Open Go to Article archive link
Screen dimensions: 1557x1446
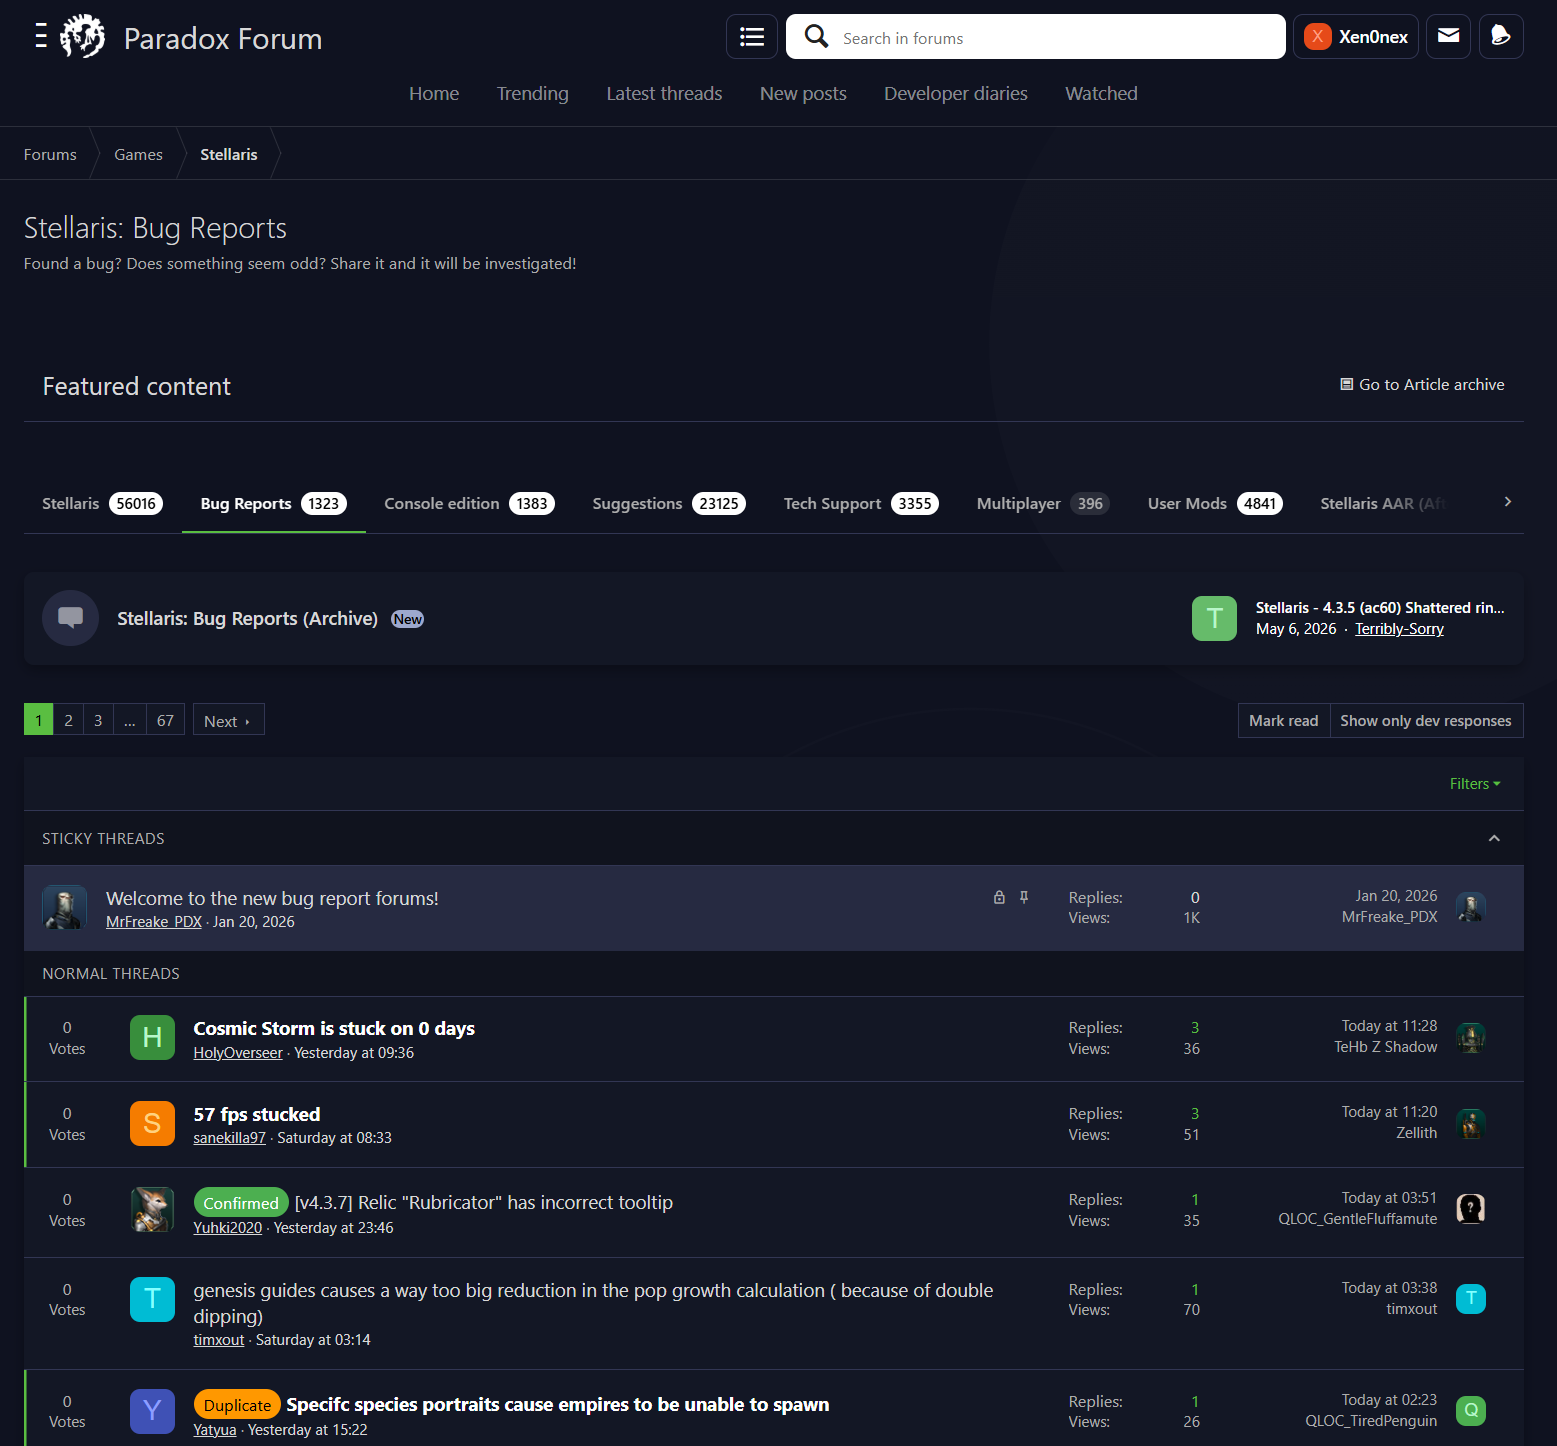pos(1422,385)
